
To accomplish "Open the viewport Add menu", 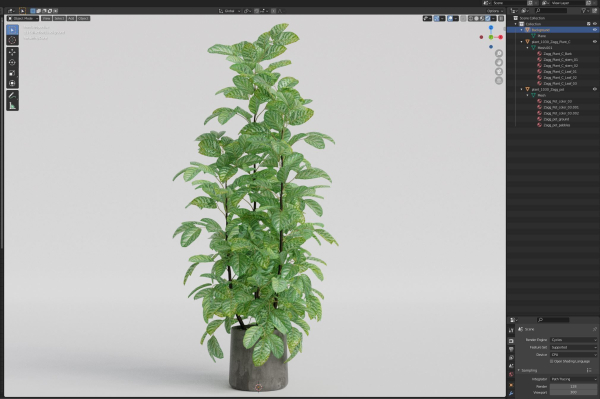I will (71, 18).
